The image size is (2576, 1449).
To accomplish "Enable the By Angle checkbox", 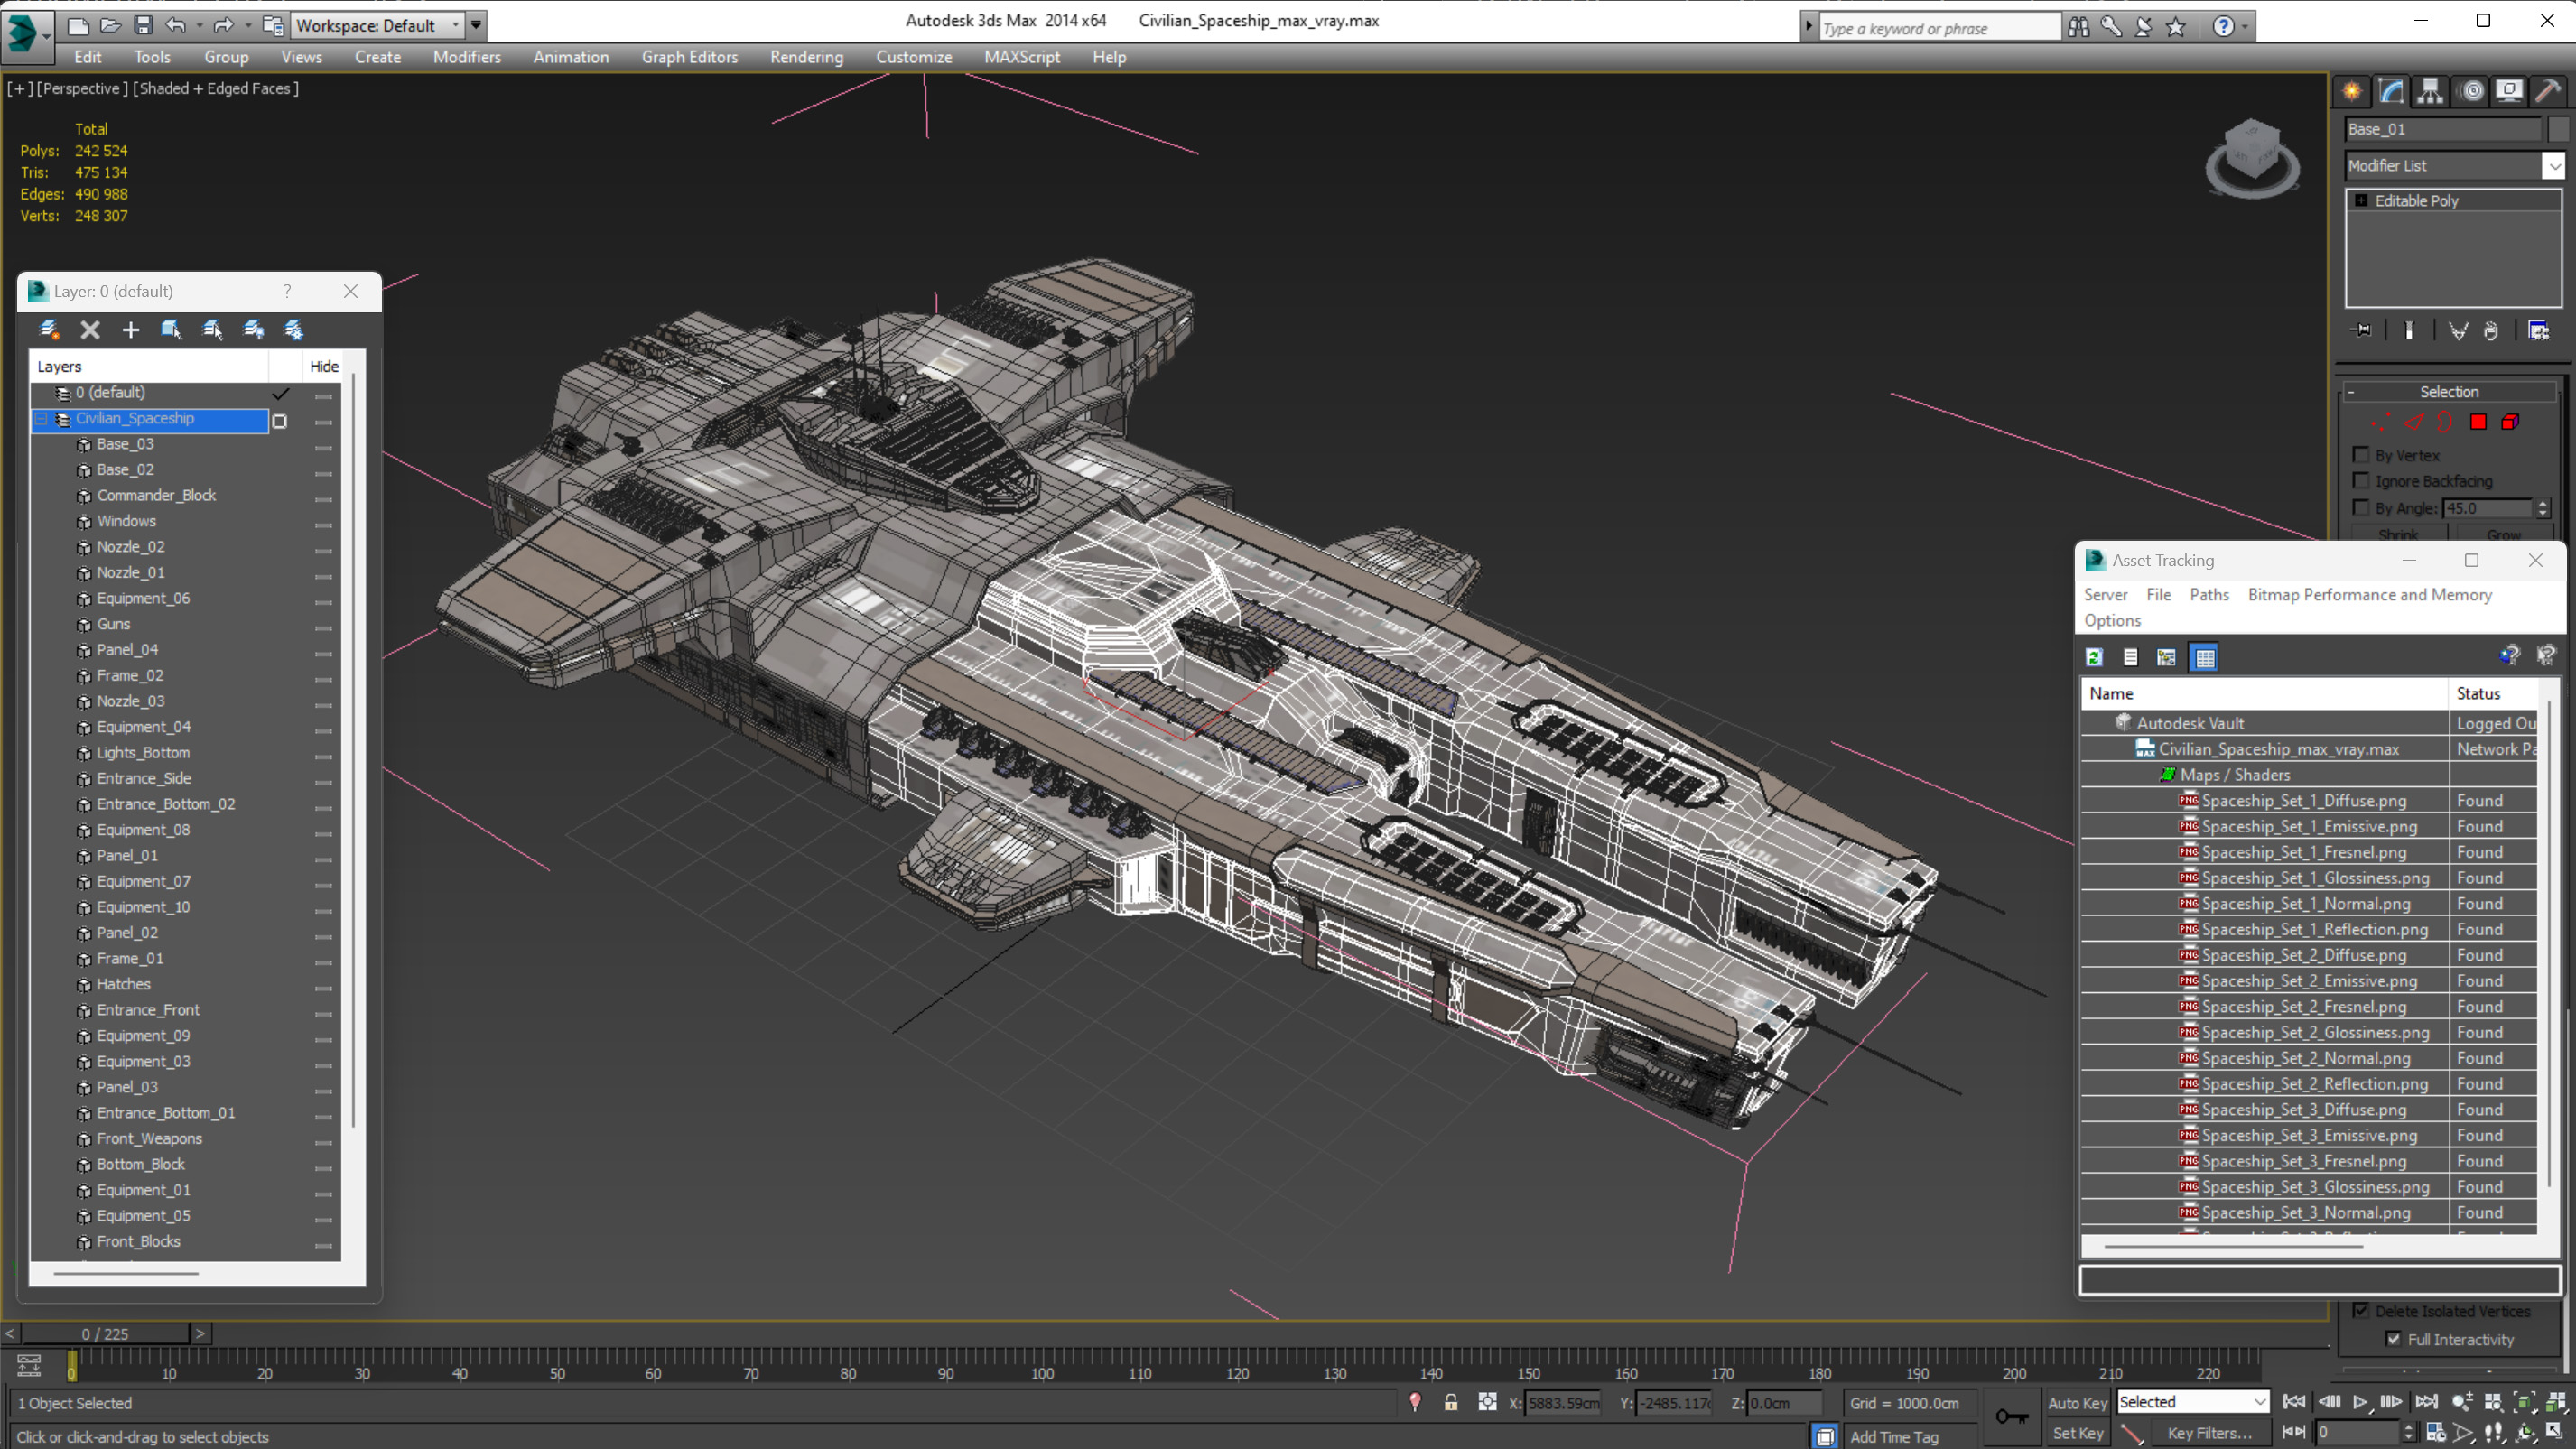I will point(2362,508).
